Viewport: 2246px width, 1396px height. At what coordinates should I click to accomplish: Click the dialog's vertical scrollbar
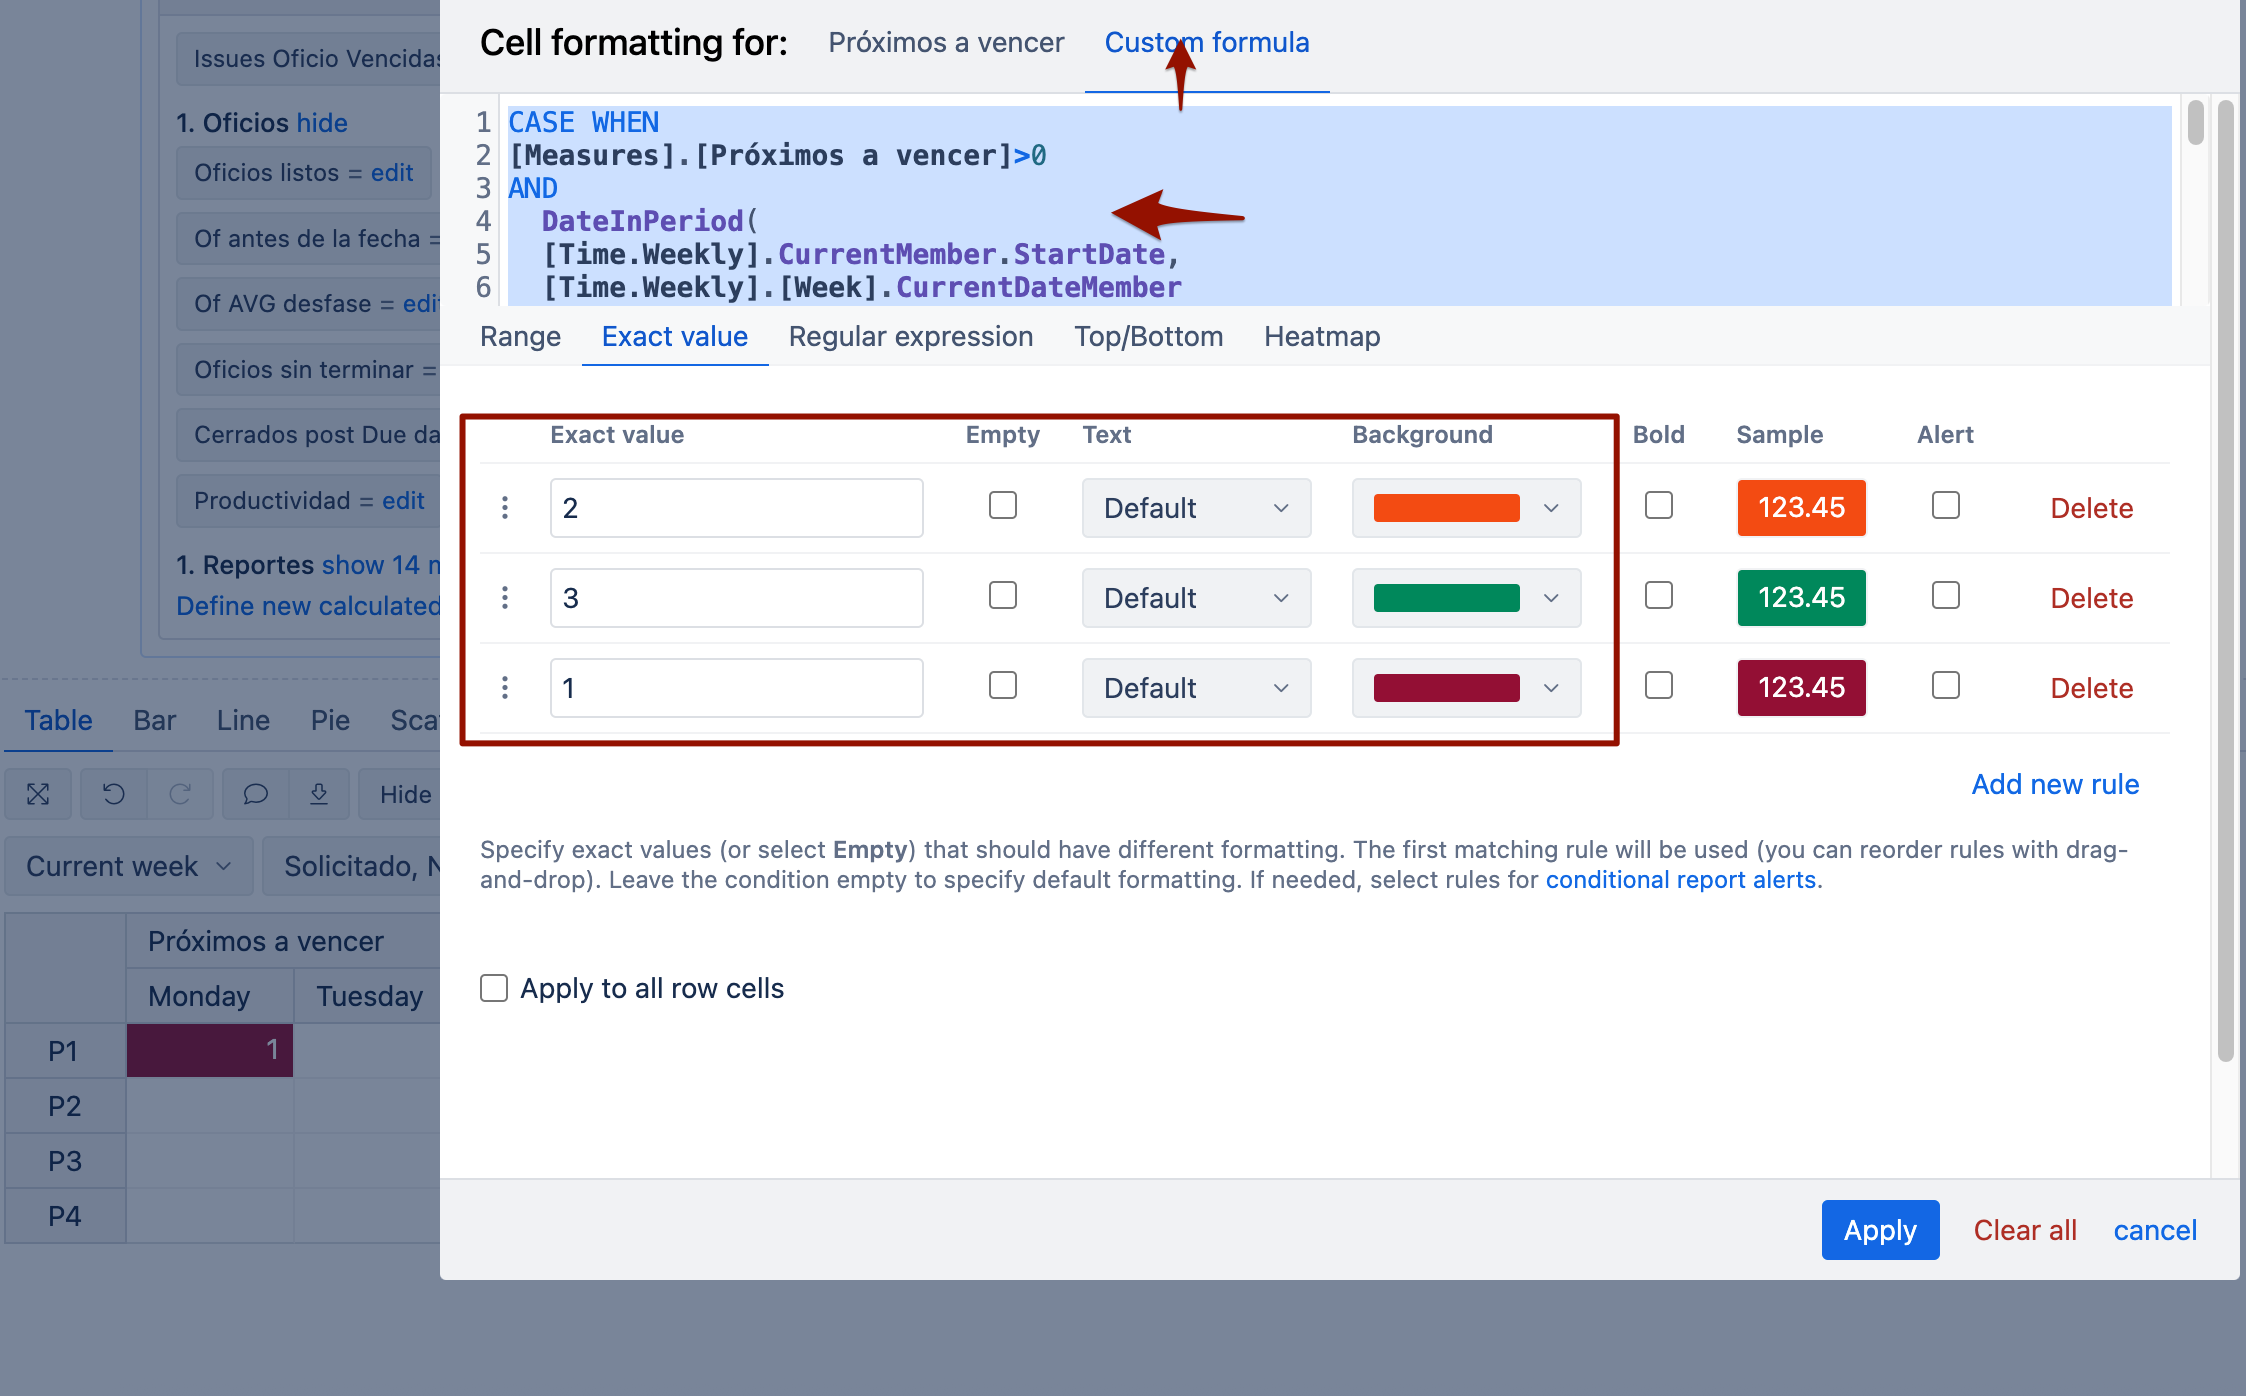point(2225,580)
